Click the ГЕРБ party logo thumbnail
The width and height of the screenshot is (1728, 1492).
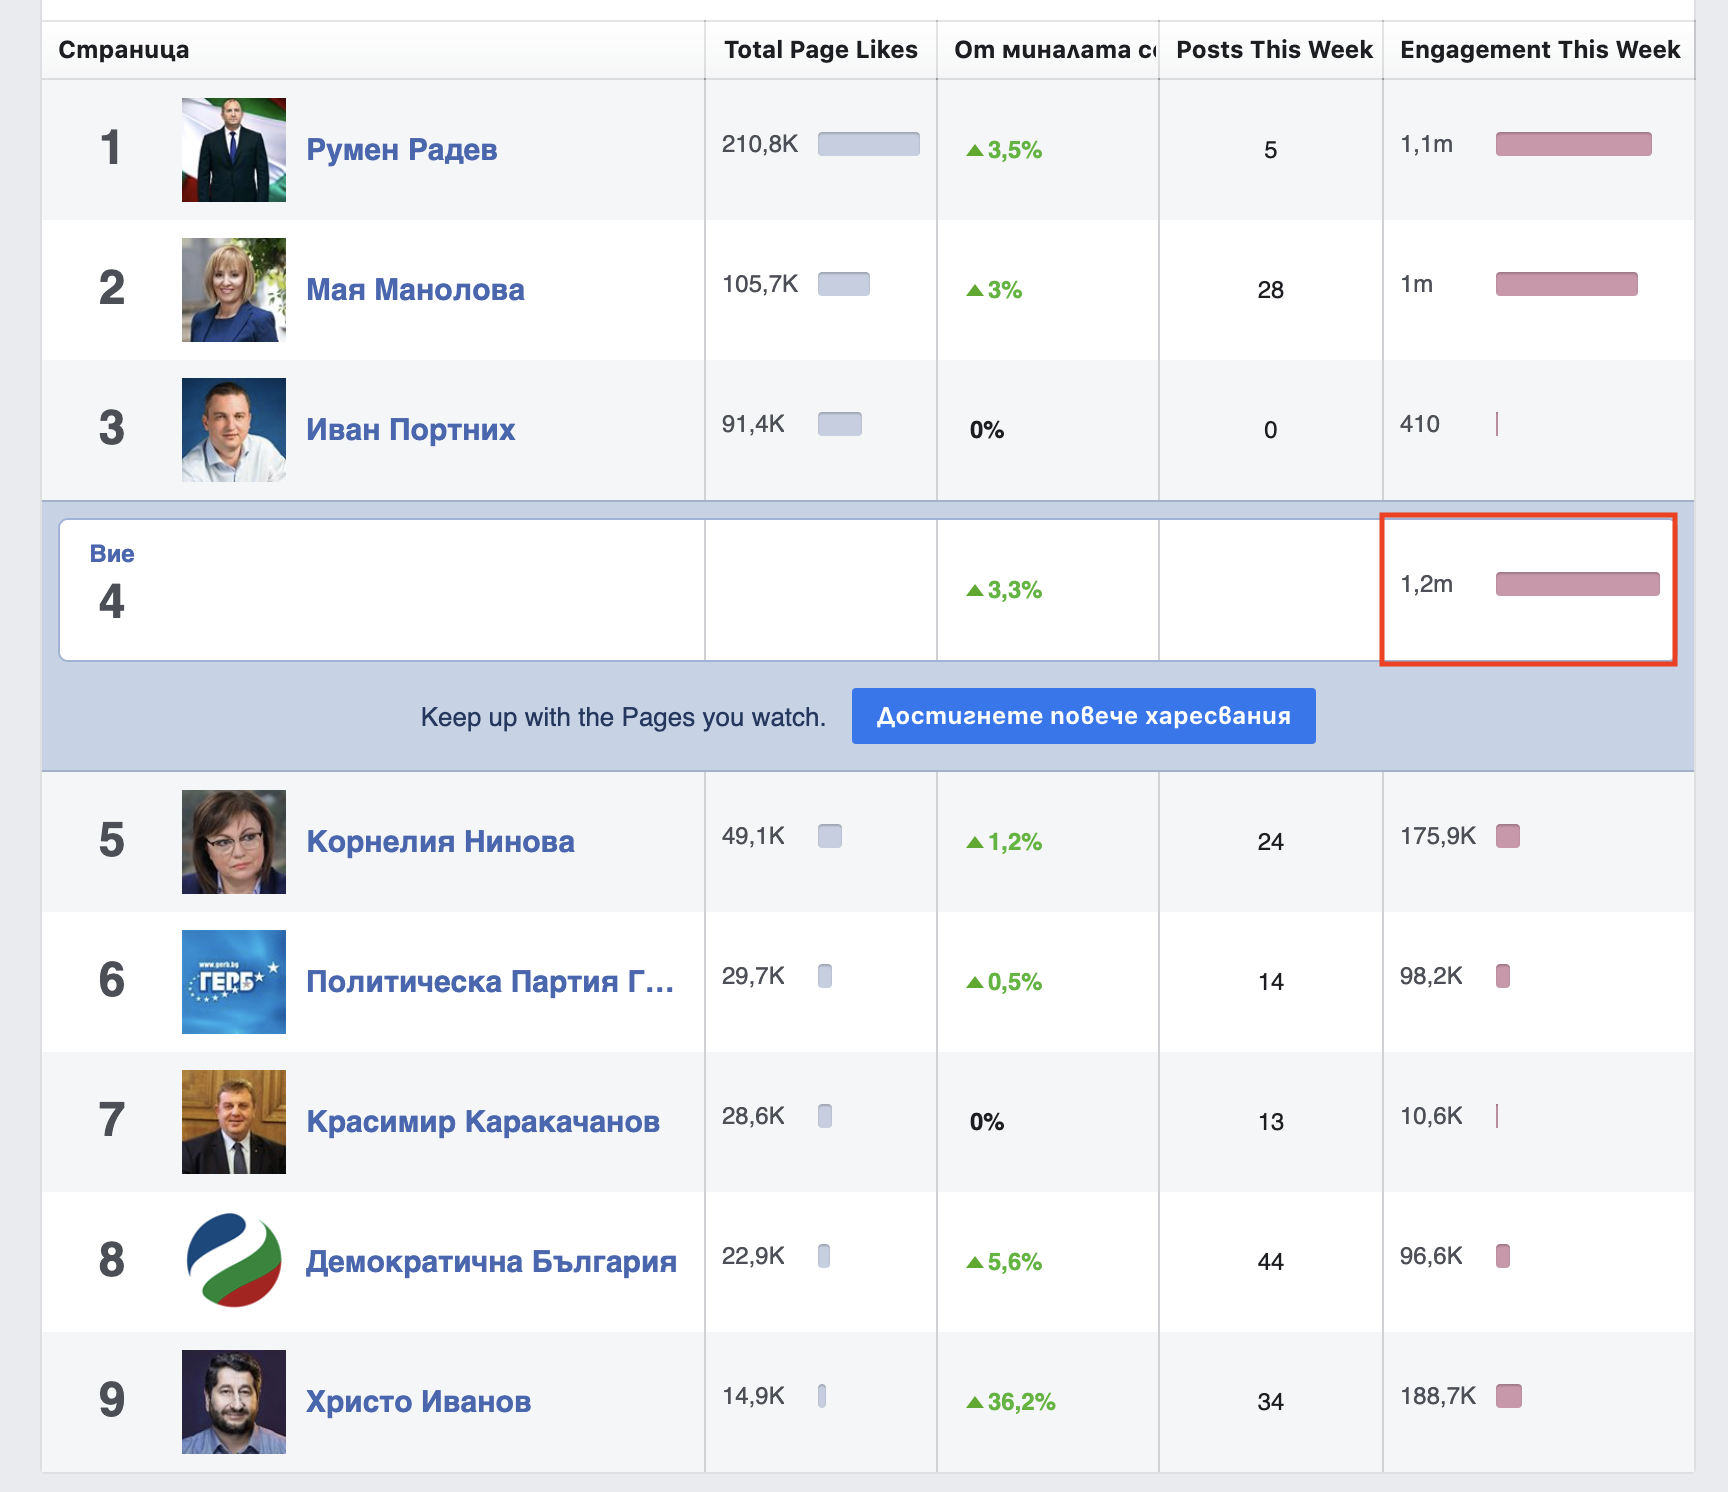point(233,982)
